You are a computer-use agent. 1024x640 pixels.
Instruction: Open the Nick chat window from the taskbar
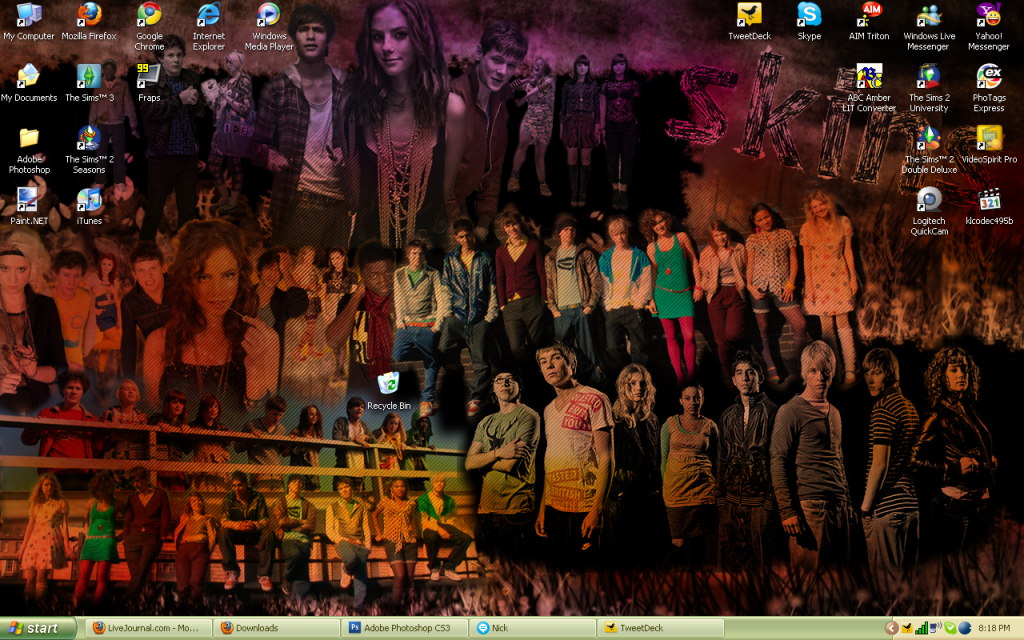[x=533, y=628]
